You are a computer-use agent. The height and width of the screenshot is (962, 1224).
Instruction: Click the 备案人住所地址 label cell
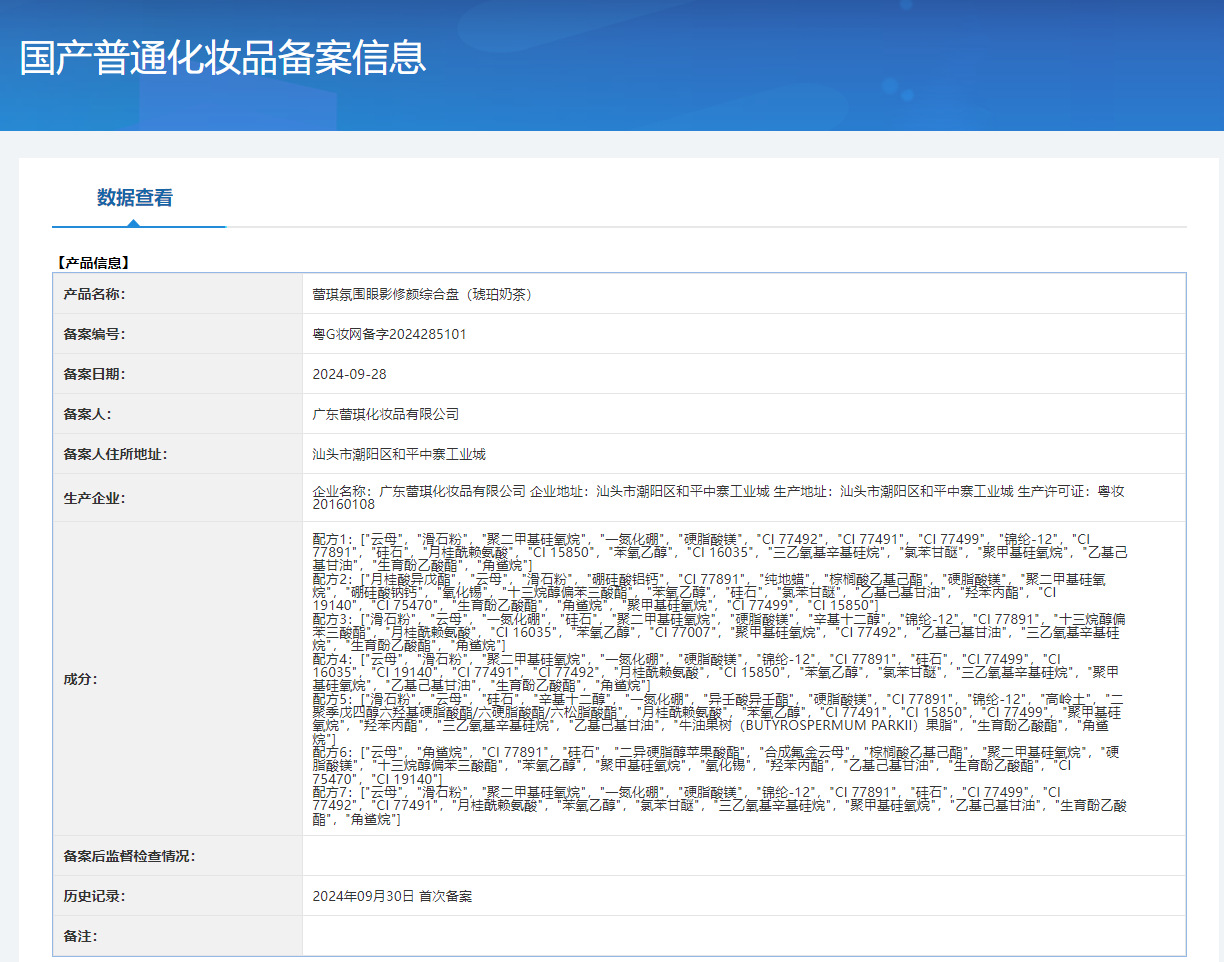pyautogui.click(x=178, y=454)
